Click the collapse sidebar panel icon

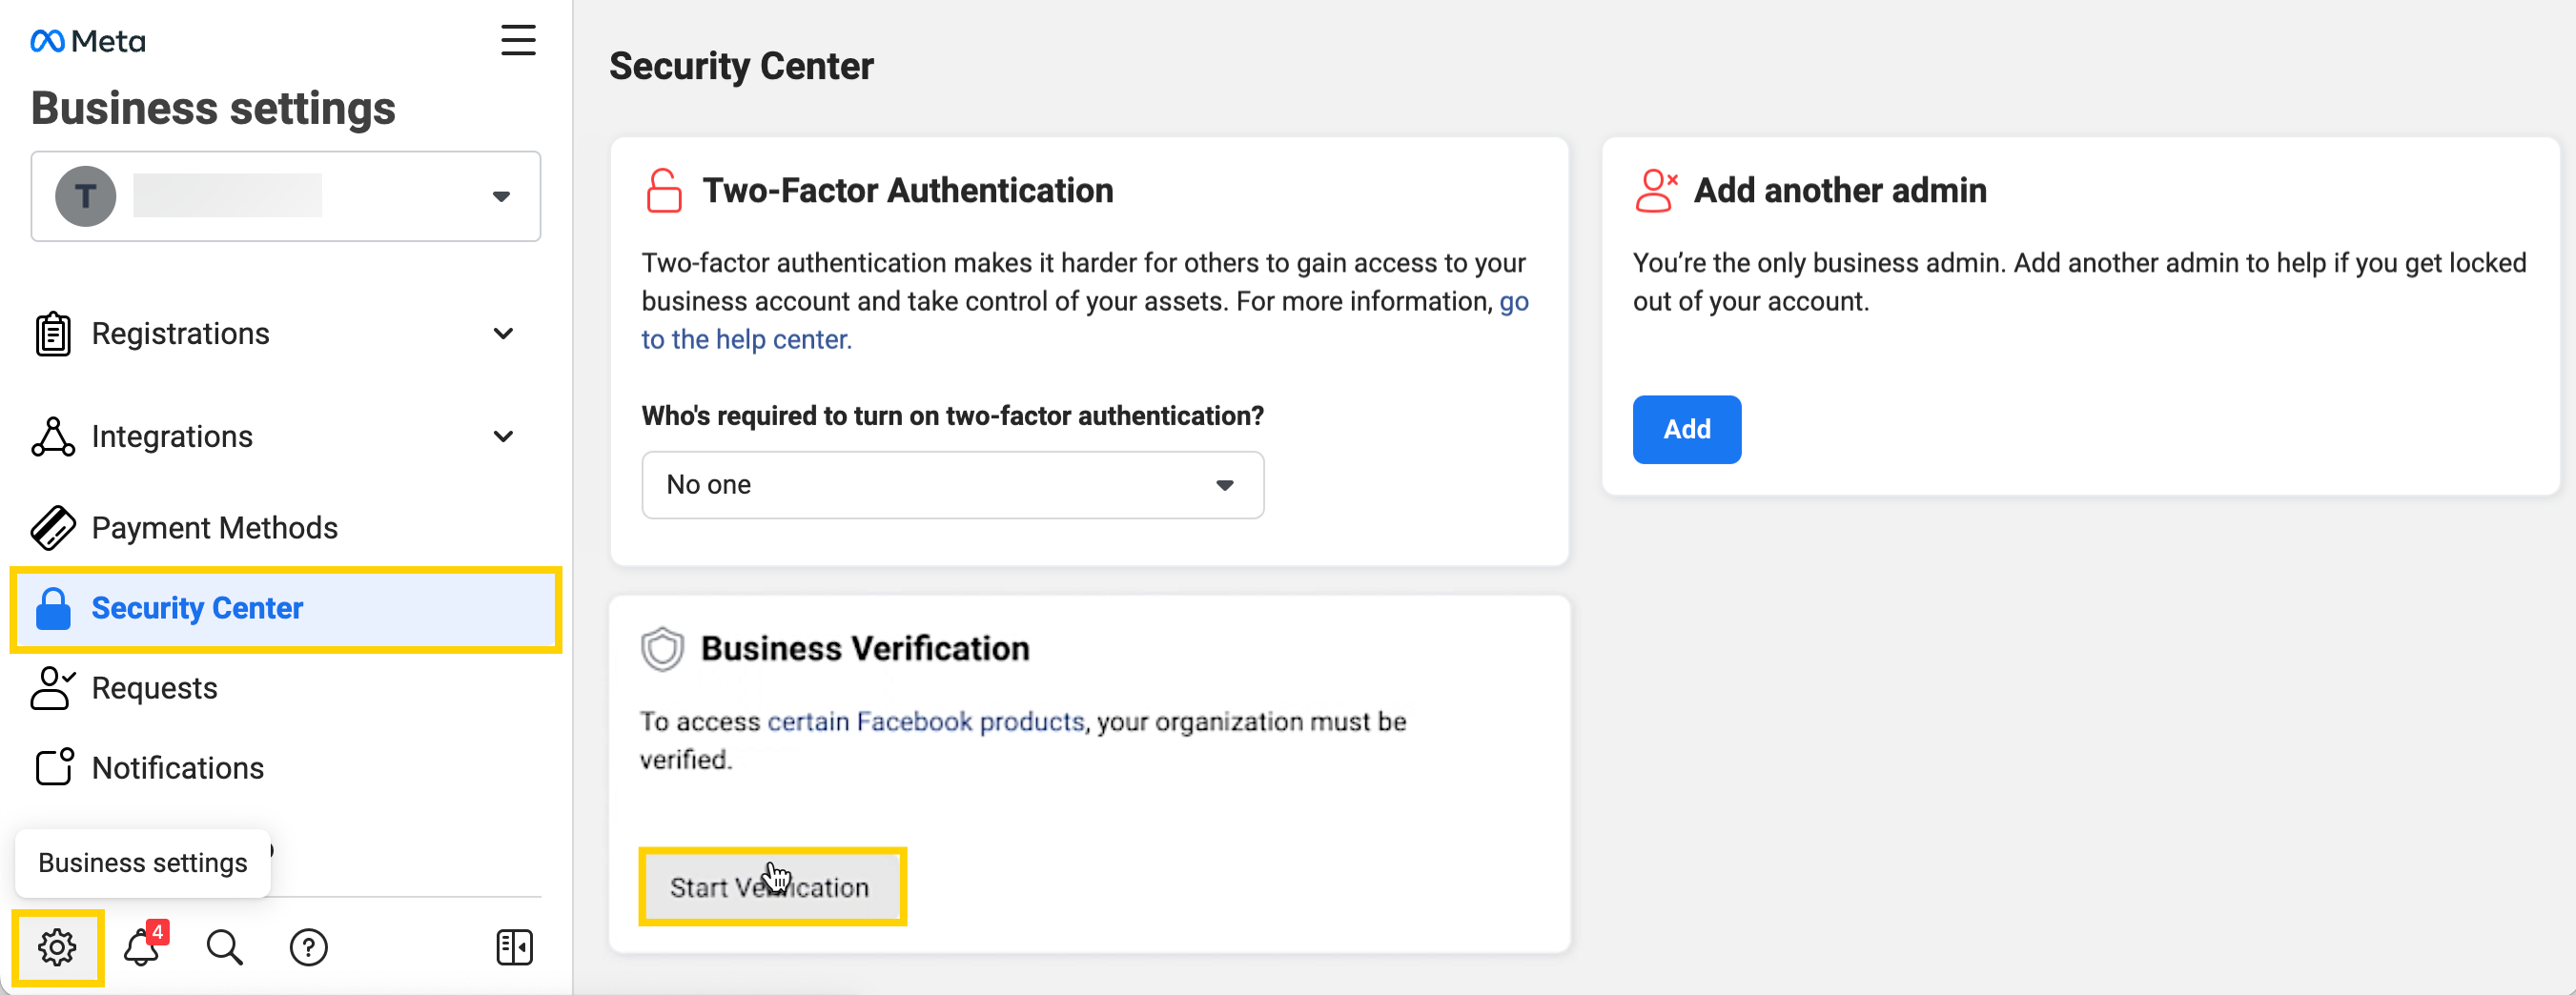point(514,946)
